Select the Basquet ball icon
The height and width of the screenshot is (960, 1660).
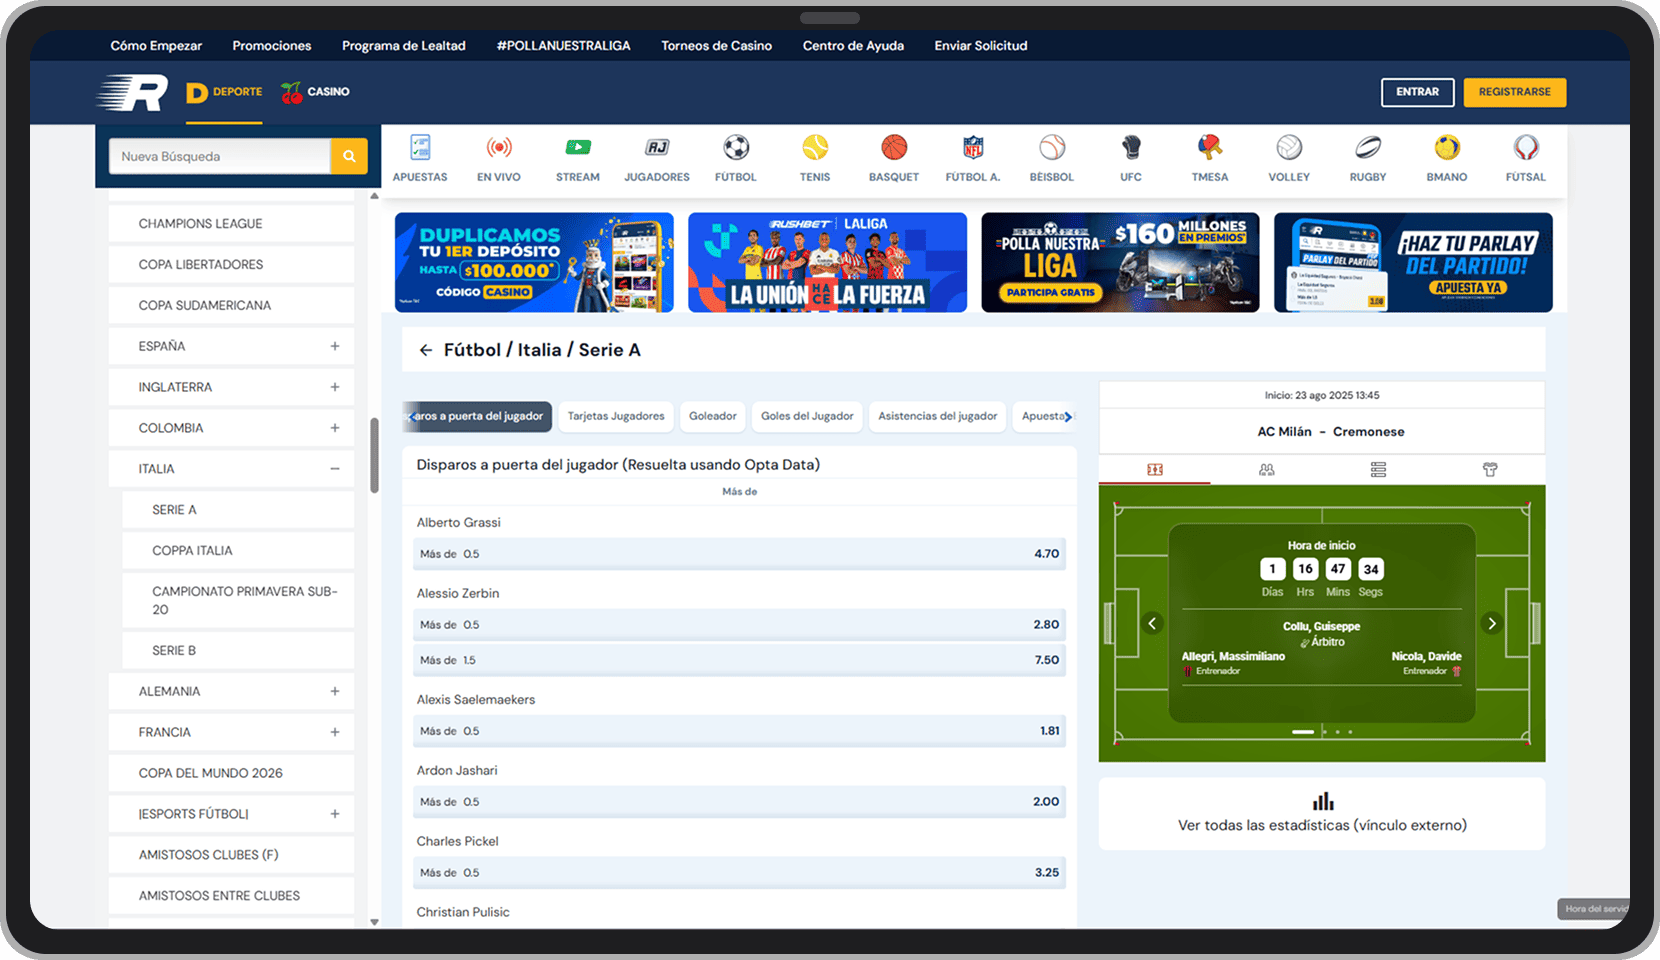[894, 148]
